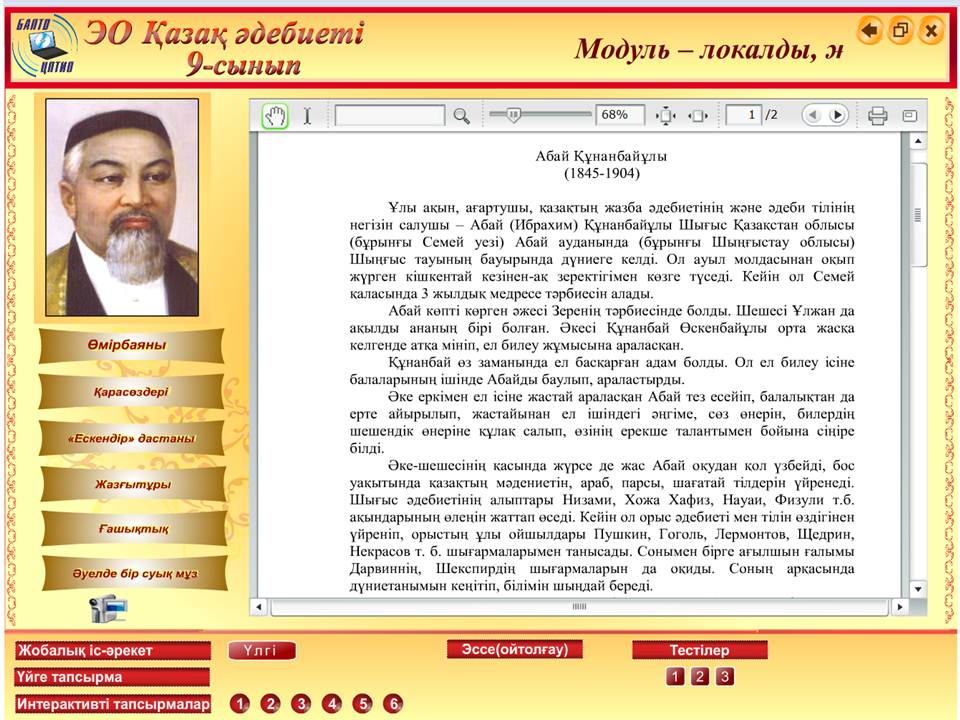Click the Үлгі button

click(x=261, y=650)
